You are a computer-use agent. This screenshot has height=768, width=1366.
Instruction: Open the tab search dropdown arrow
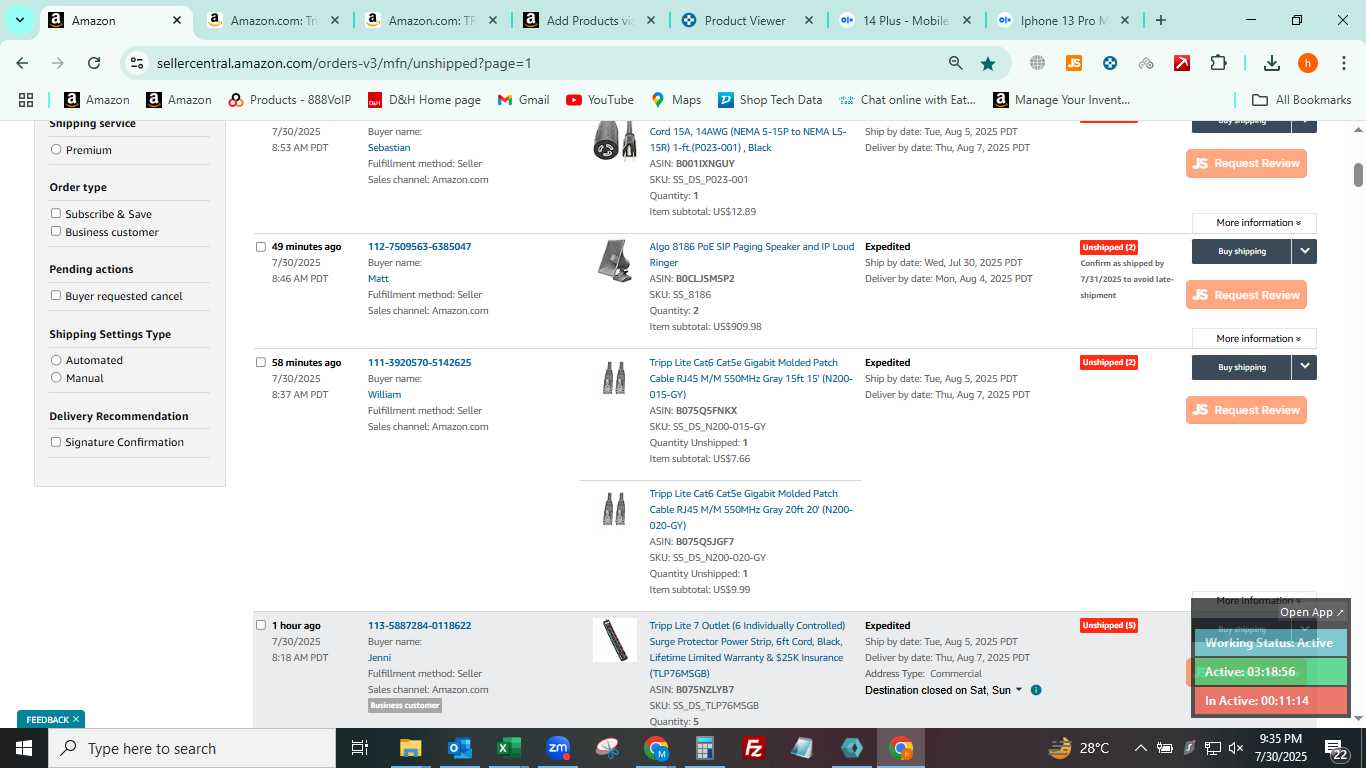tap(19, 20)
